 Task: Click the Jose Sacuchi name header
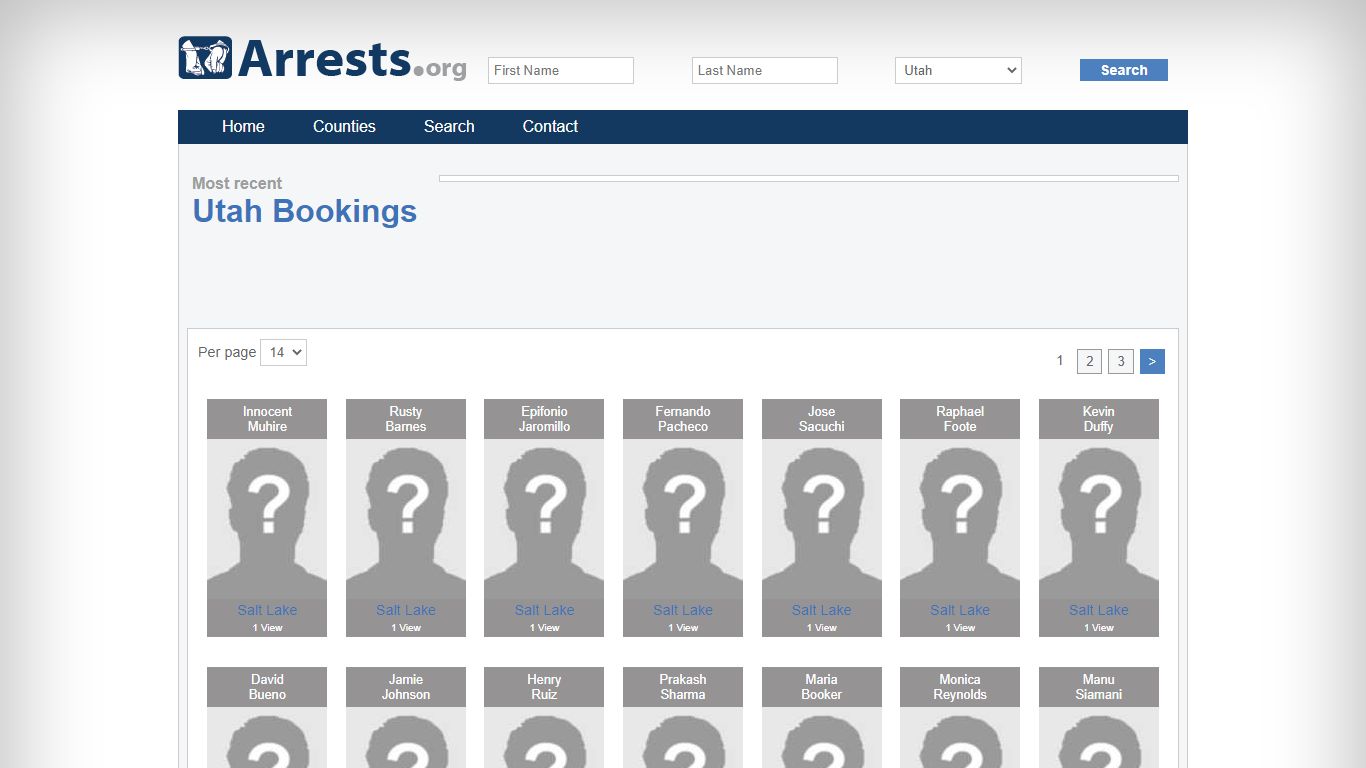pos(822,419)
